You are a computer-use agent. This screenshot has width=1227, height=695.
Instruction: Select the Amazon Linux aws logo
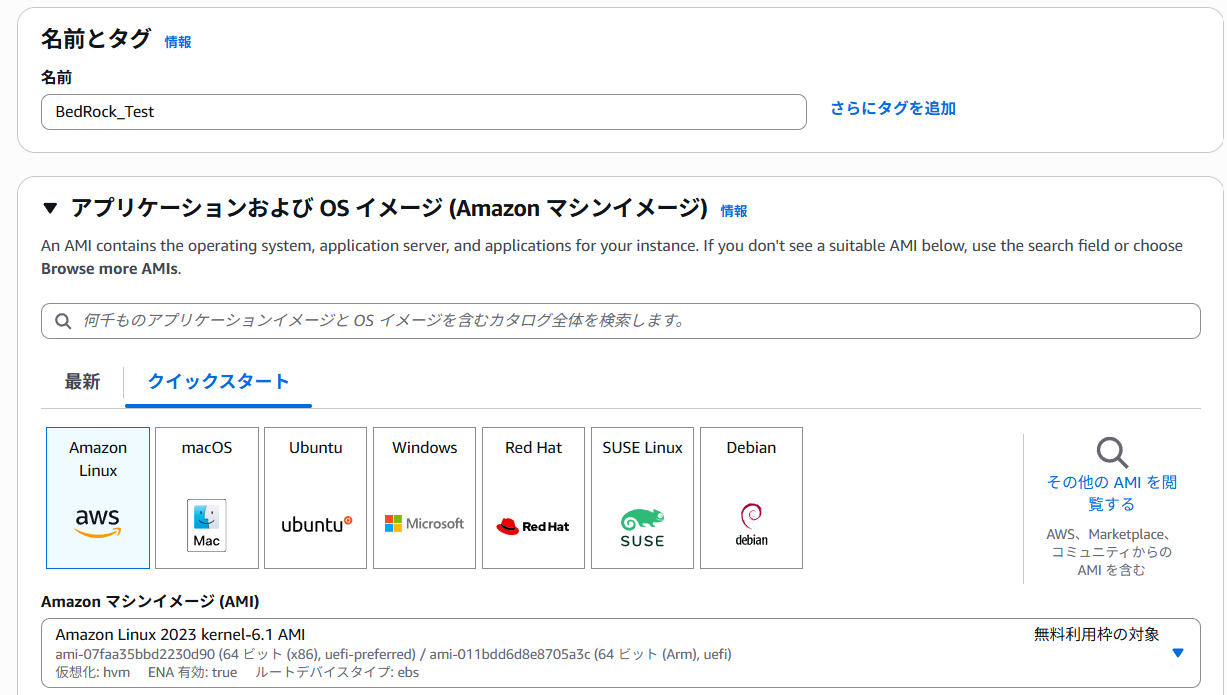(97, 521)
